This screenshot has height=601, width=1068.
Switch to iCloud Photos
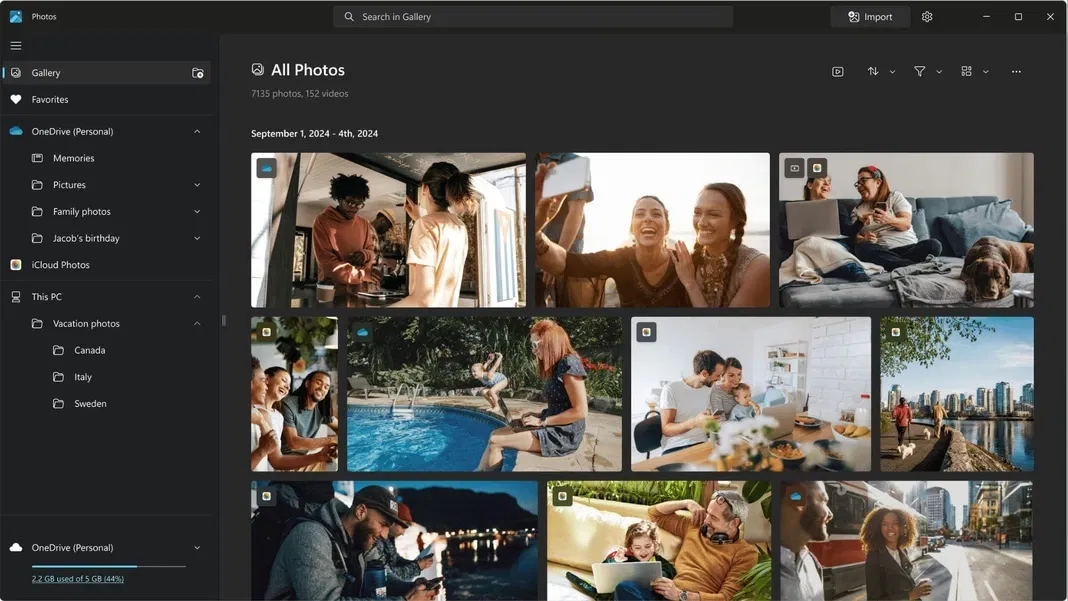tap(60, 264)
